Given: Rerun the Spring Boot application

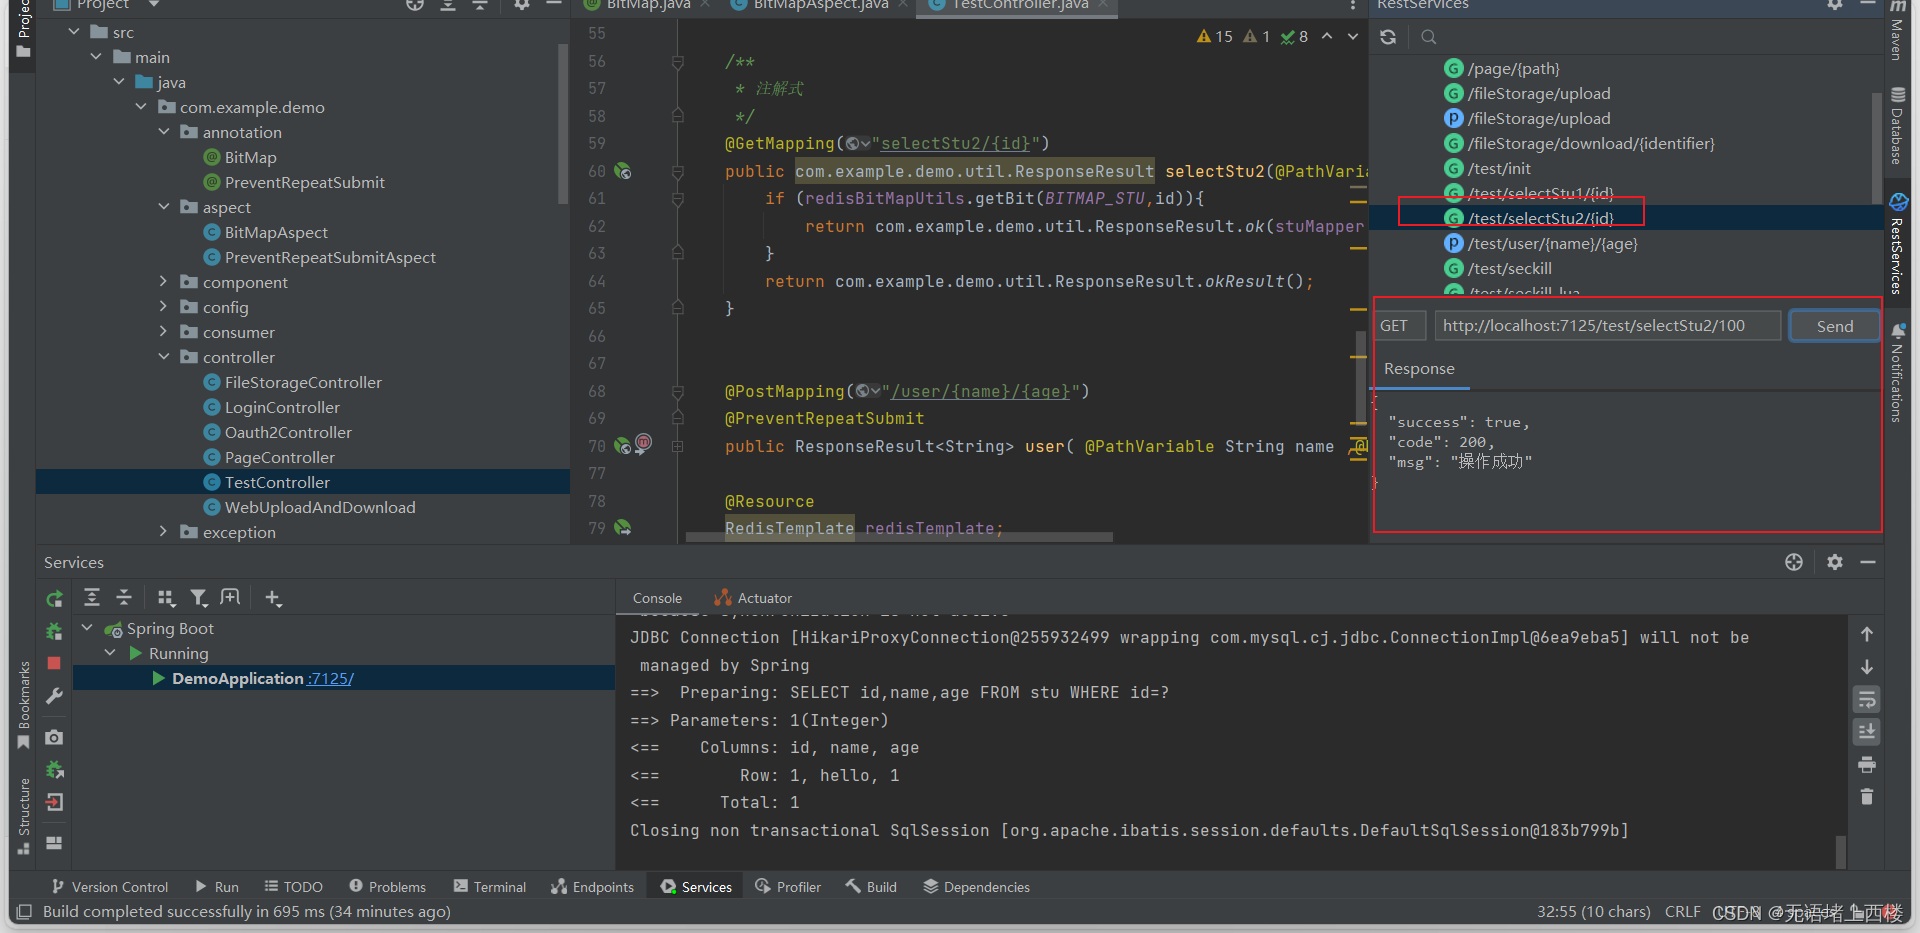Looking at the screenshot, I should (54, 599).
